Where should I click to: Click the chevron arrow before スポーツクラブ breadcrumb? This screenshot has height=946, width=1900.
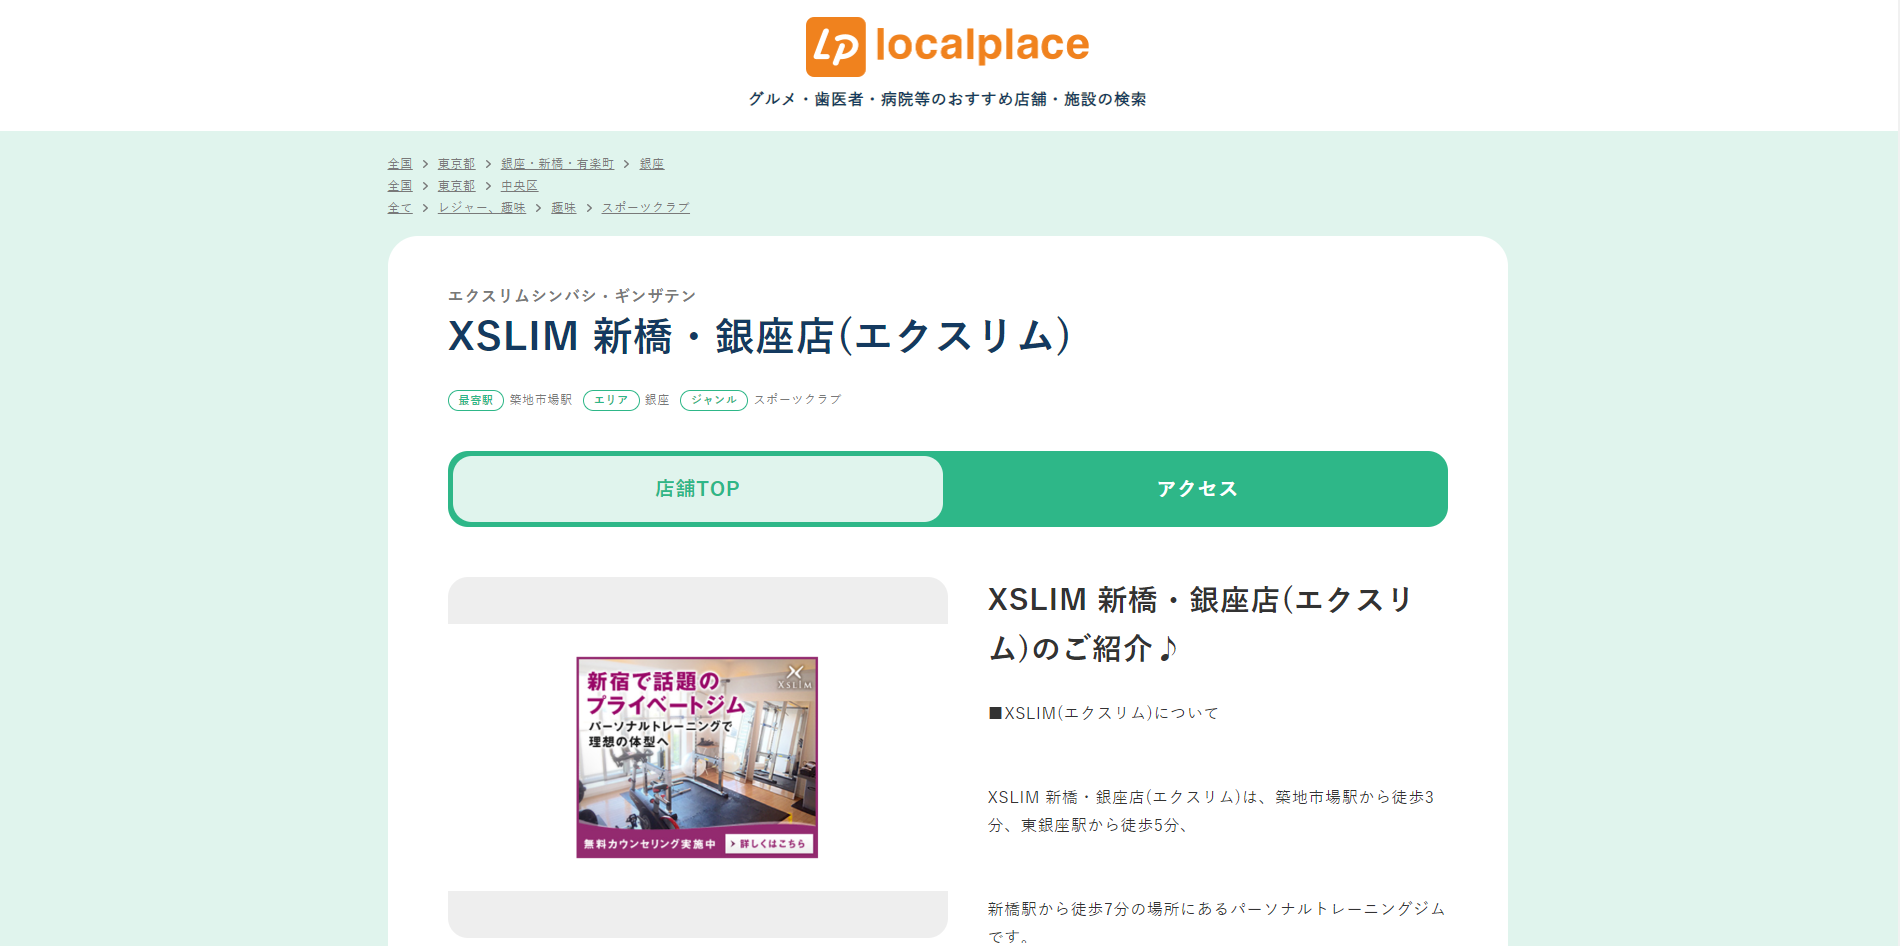click(589, 208)
